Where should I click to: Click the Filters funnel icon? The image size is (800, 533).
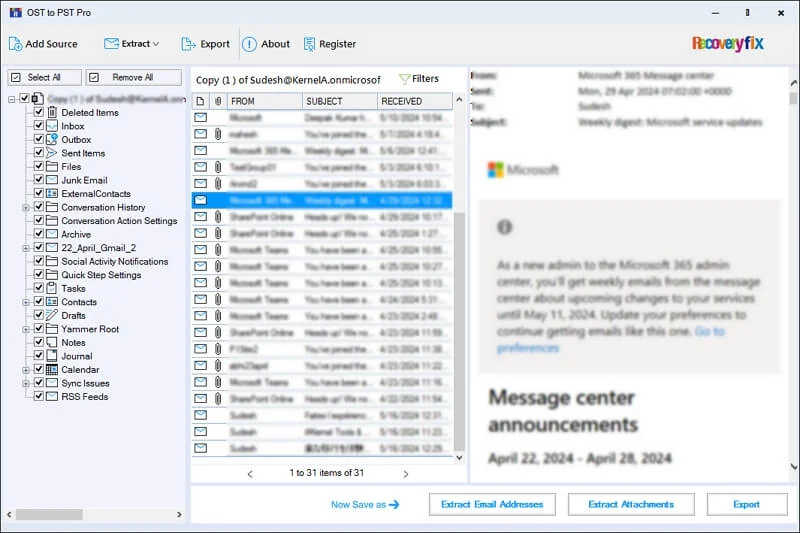tap(404, 79)
